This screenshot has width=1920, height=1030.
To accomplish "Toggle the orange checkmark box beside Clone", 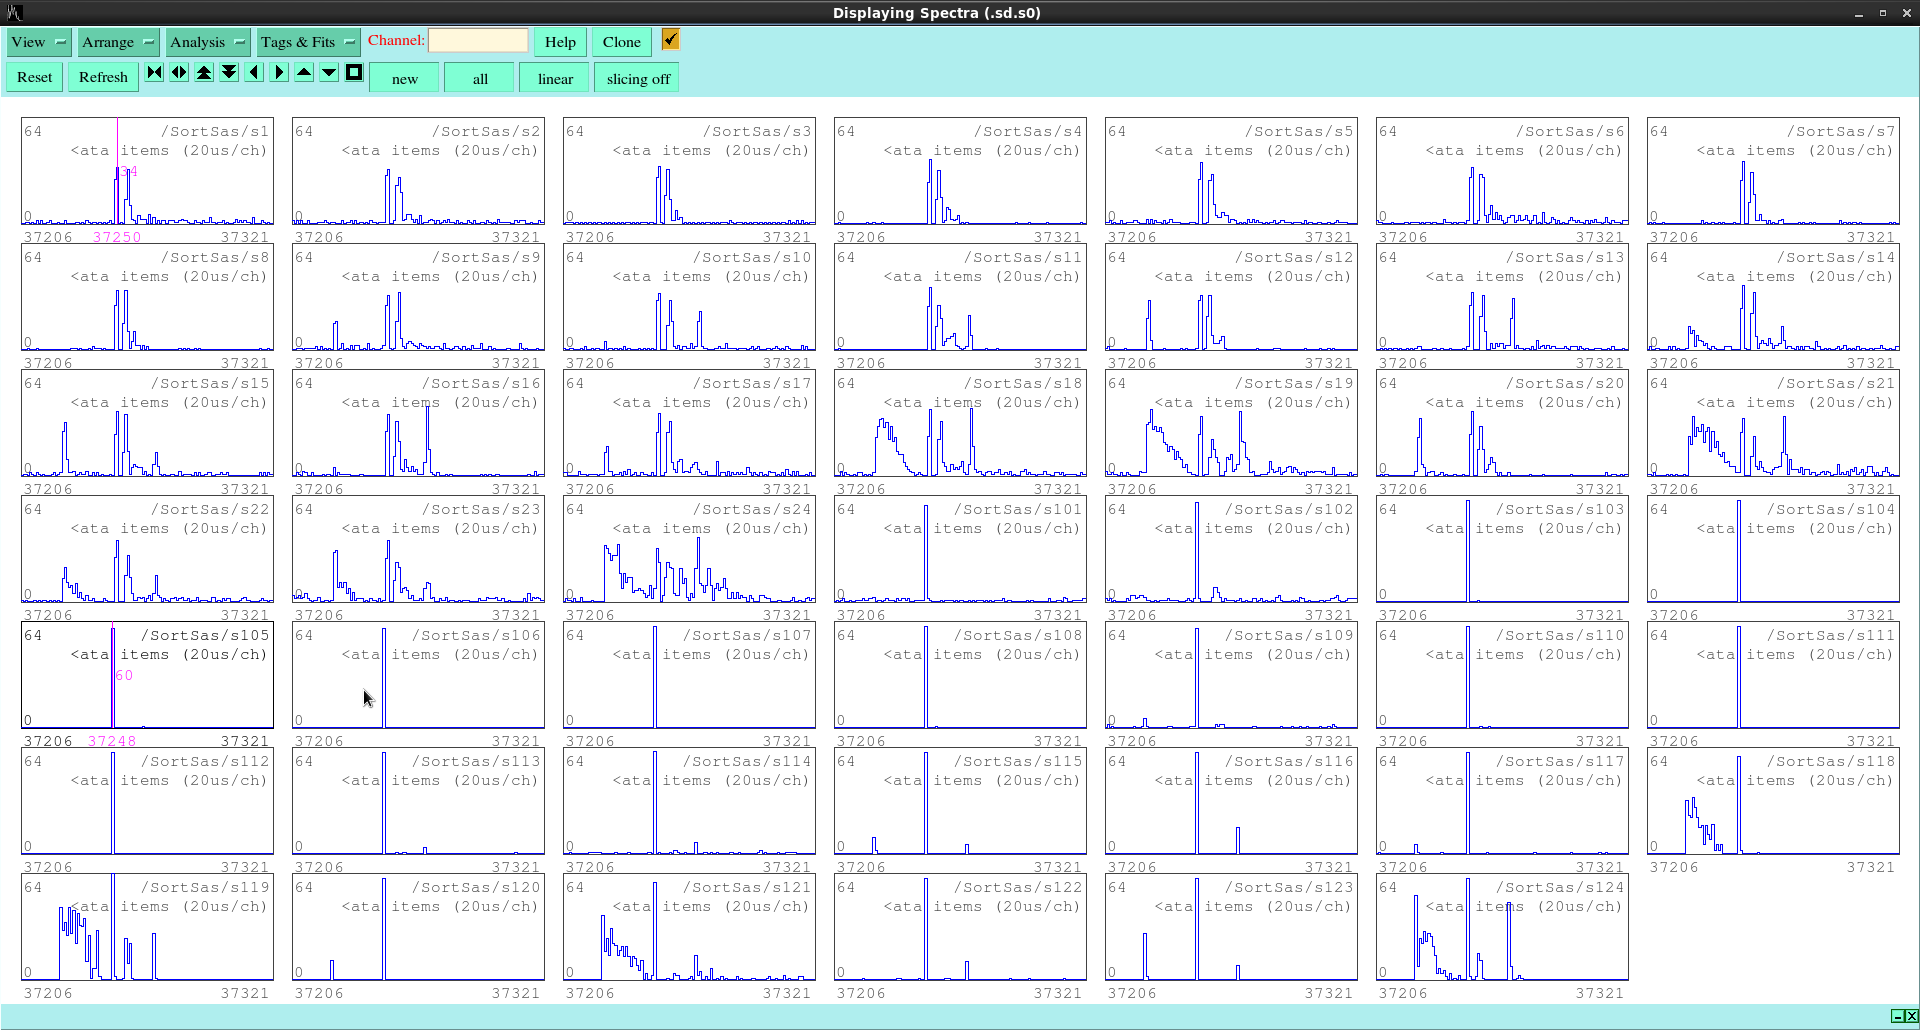I will (670, 39).
